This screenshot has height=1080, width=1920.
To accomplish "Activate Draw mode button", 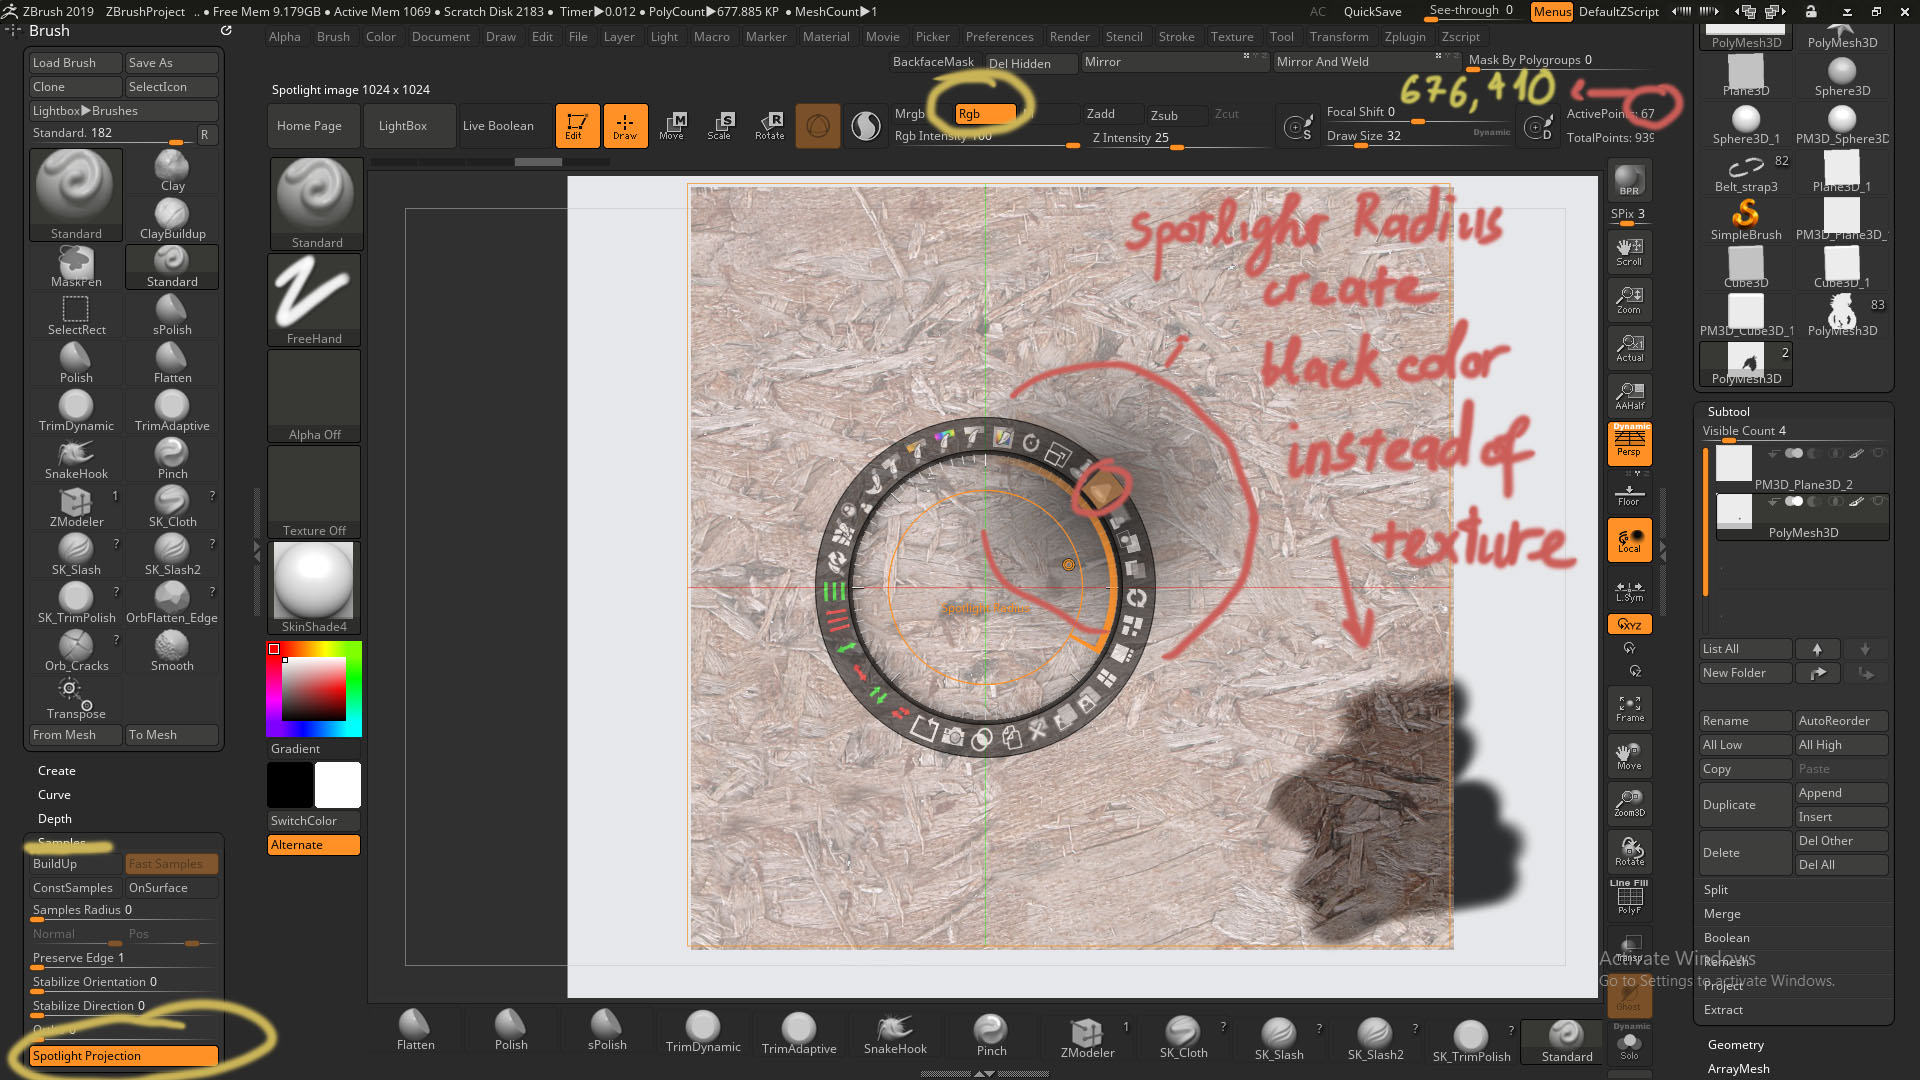I will (625, 126).
